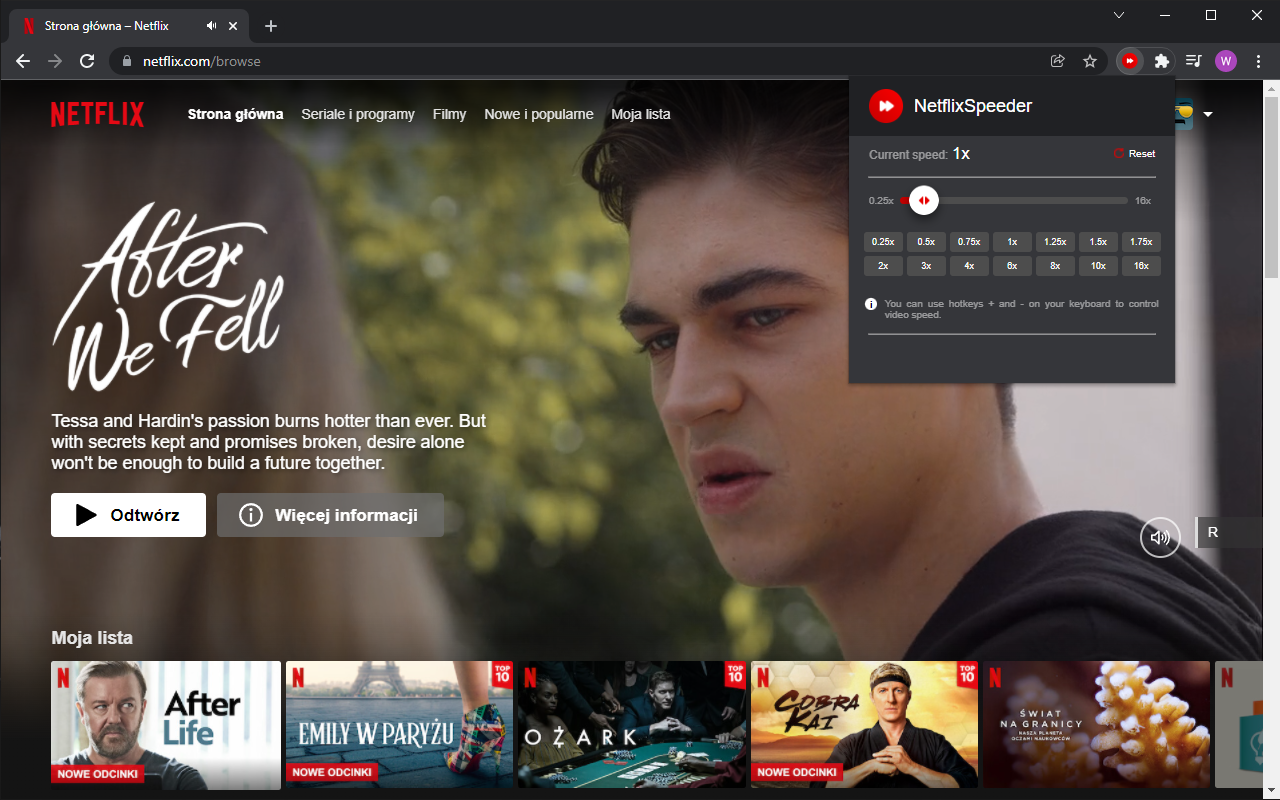Image resolution: width=1280 pixels, height=800 pixels.
Task: Click the After We Fell title logo
Action: [x=167, y=298]
